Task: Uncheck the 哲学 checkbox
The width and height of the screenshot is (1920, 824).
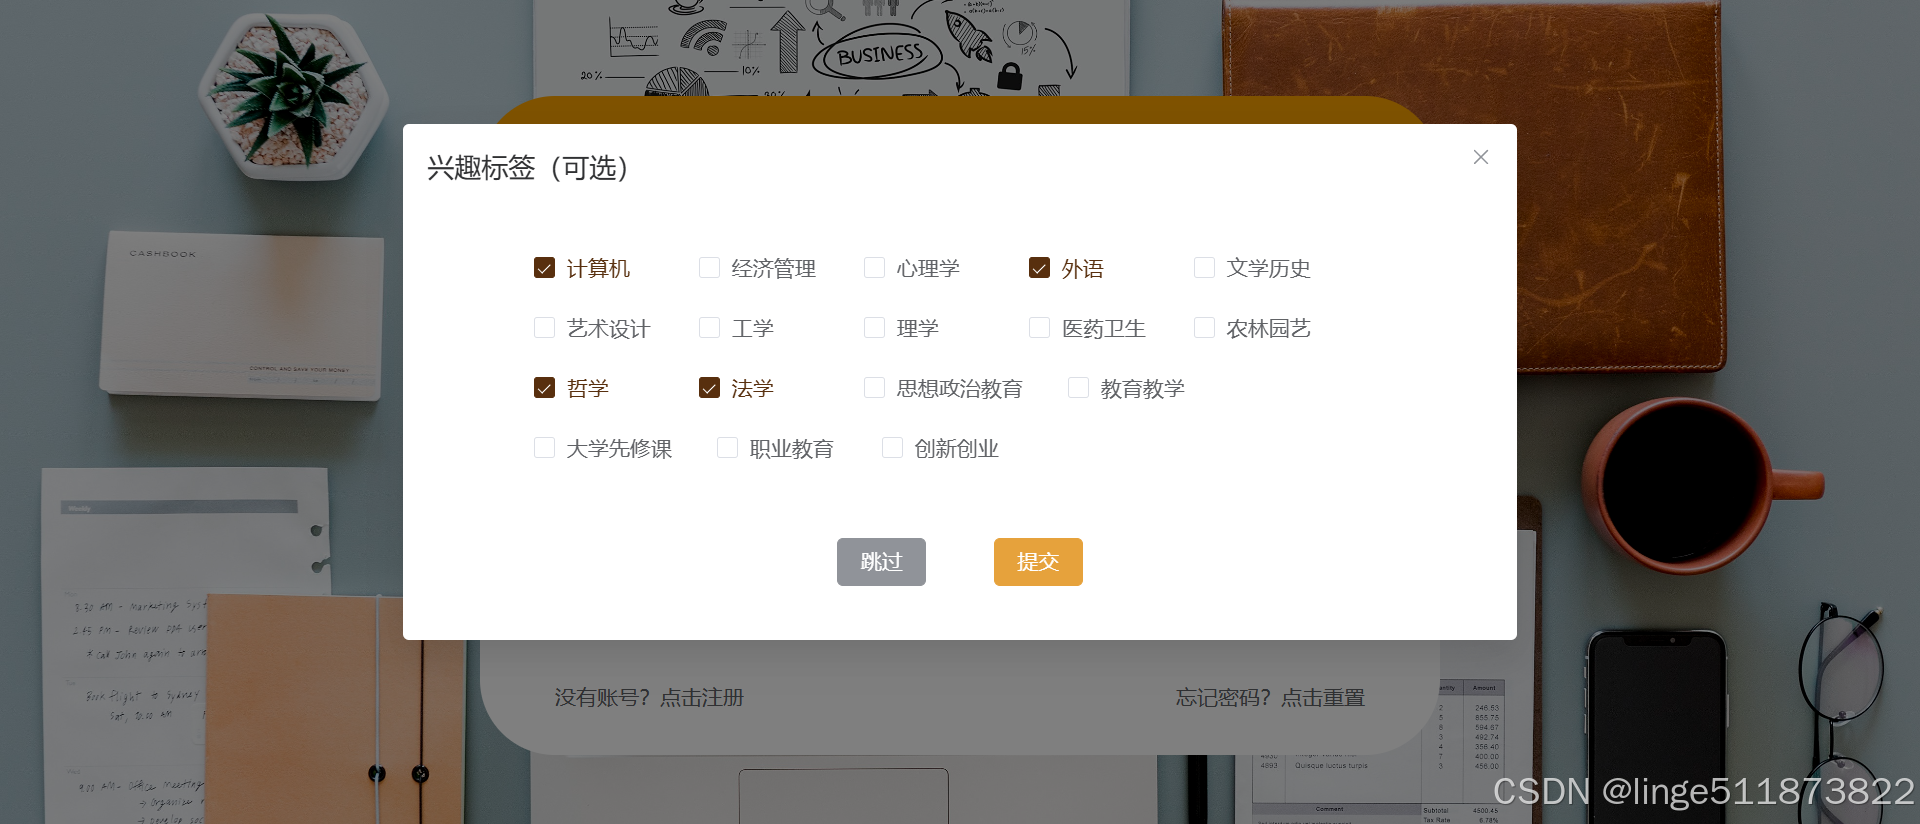Action: pyautogui.click(x=544, y=388)
